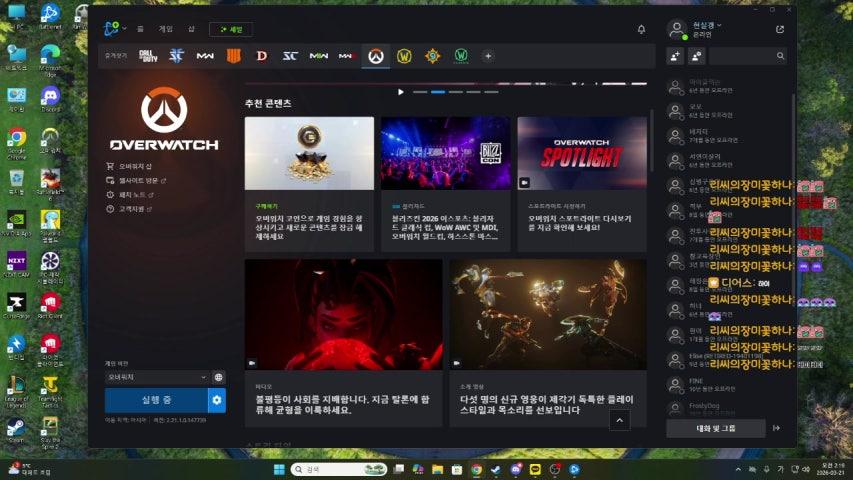Viewport: 853px width, 480px height.
Task: Select the StarCraft II game icon
Action: [x=177, y=56]
